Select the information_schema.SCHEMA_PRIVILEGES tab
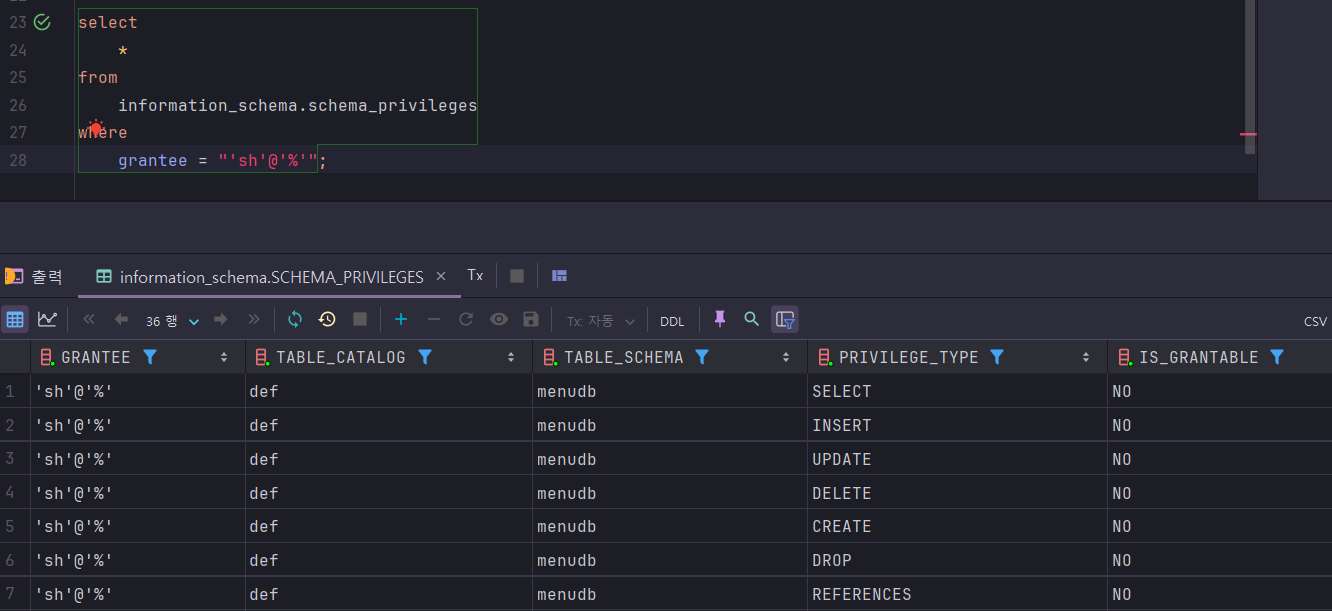 coord(271,277)
